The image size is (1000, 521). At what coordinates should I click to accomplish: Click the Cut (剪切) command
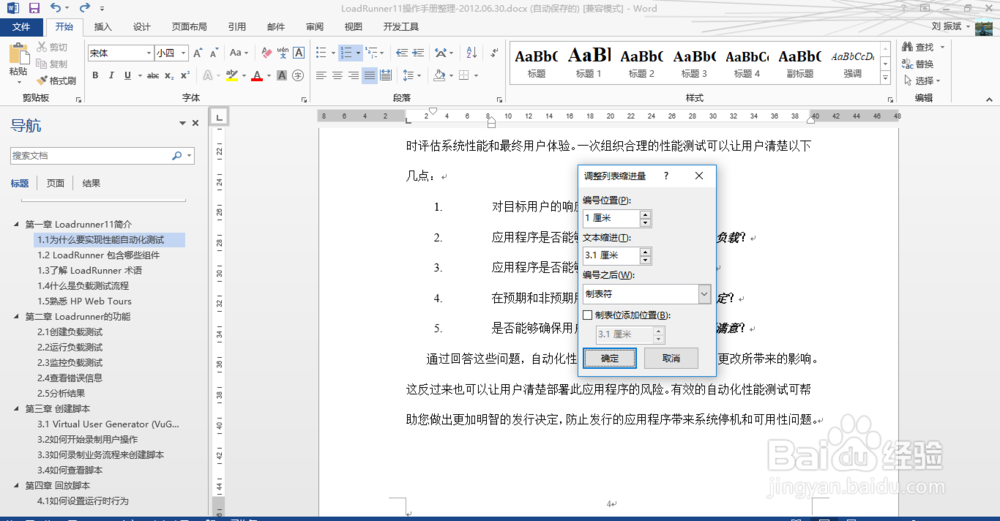[x=52, y=47]
